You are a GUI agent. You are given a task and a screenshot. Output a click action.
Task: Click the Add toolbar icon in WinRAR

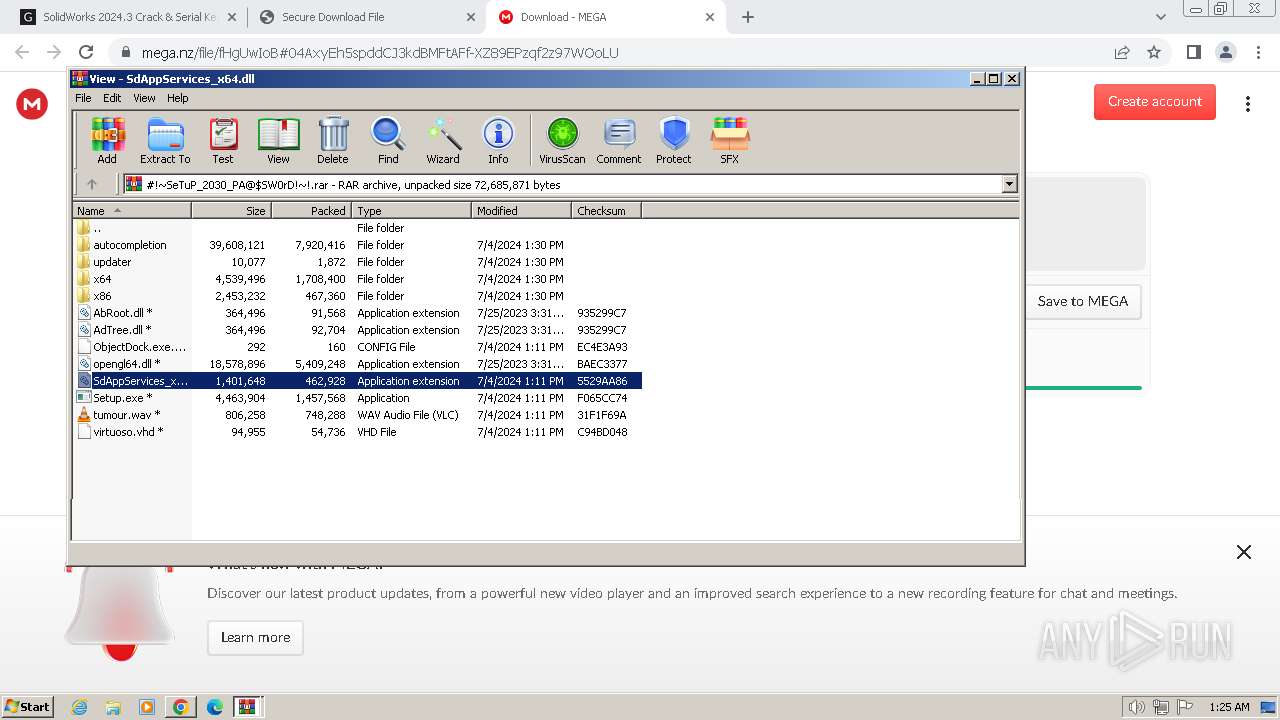pos(107,140)
